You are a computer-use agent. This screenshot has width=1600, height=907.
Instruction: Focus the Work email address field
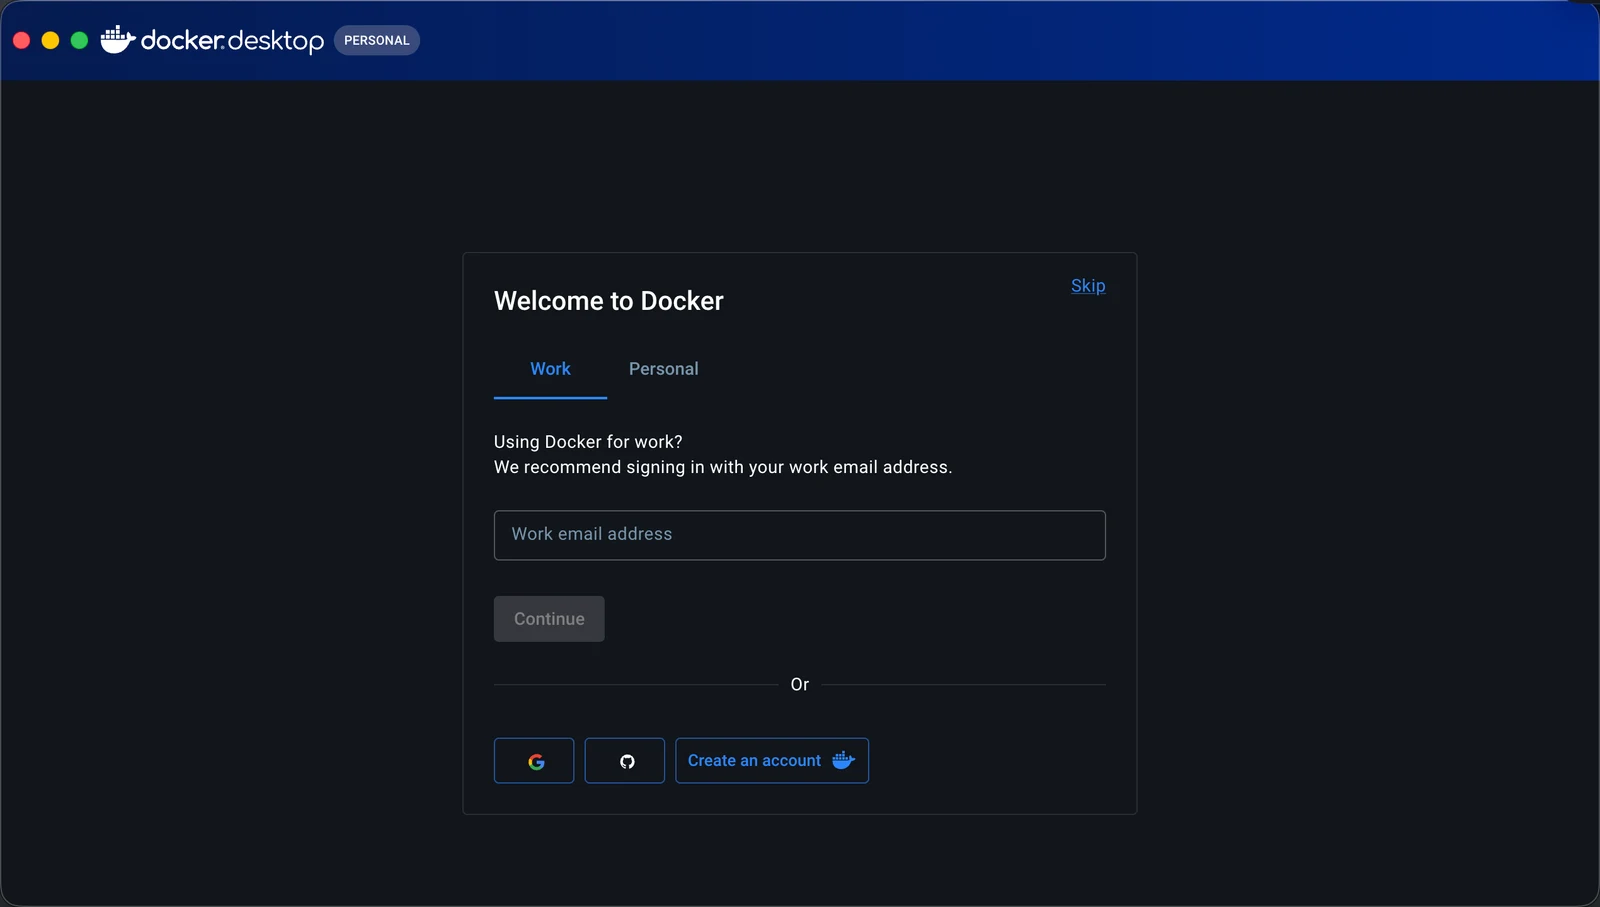(800, 535)
